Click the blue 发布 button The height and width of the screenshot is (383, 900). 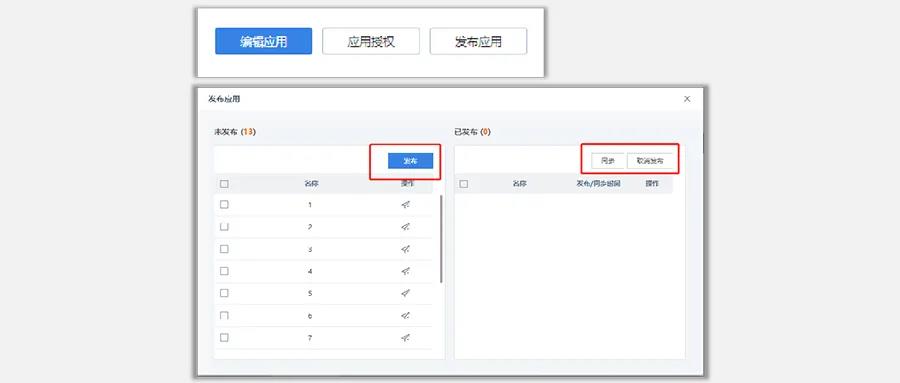pos(410,161)
